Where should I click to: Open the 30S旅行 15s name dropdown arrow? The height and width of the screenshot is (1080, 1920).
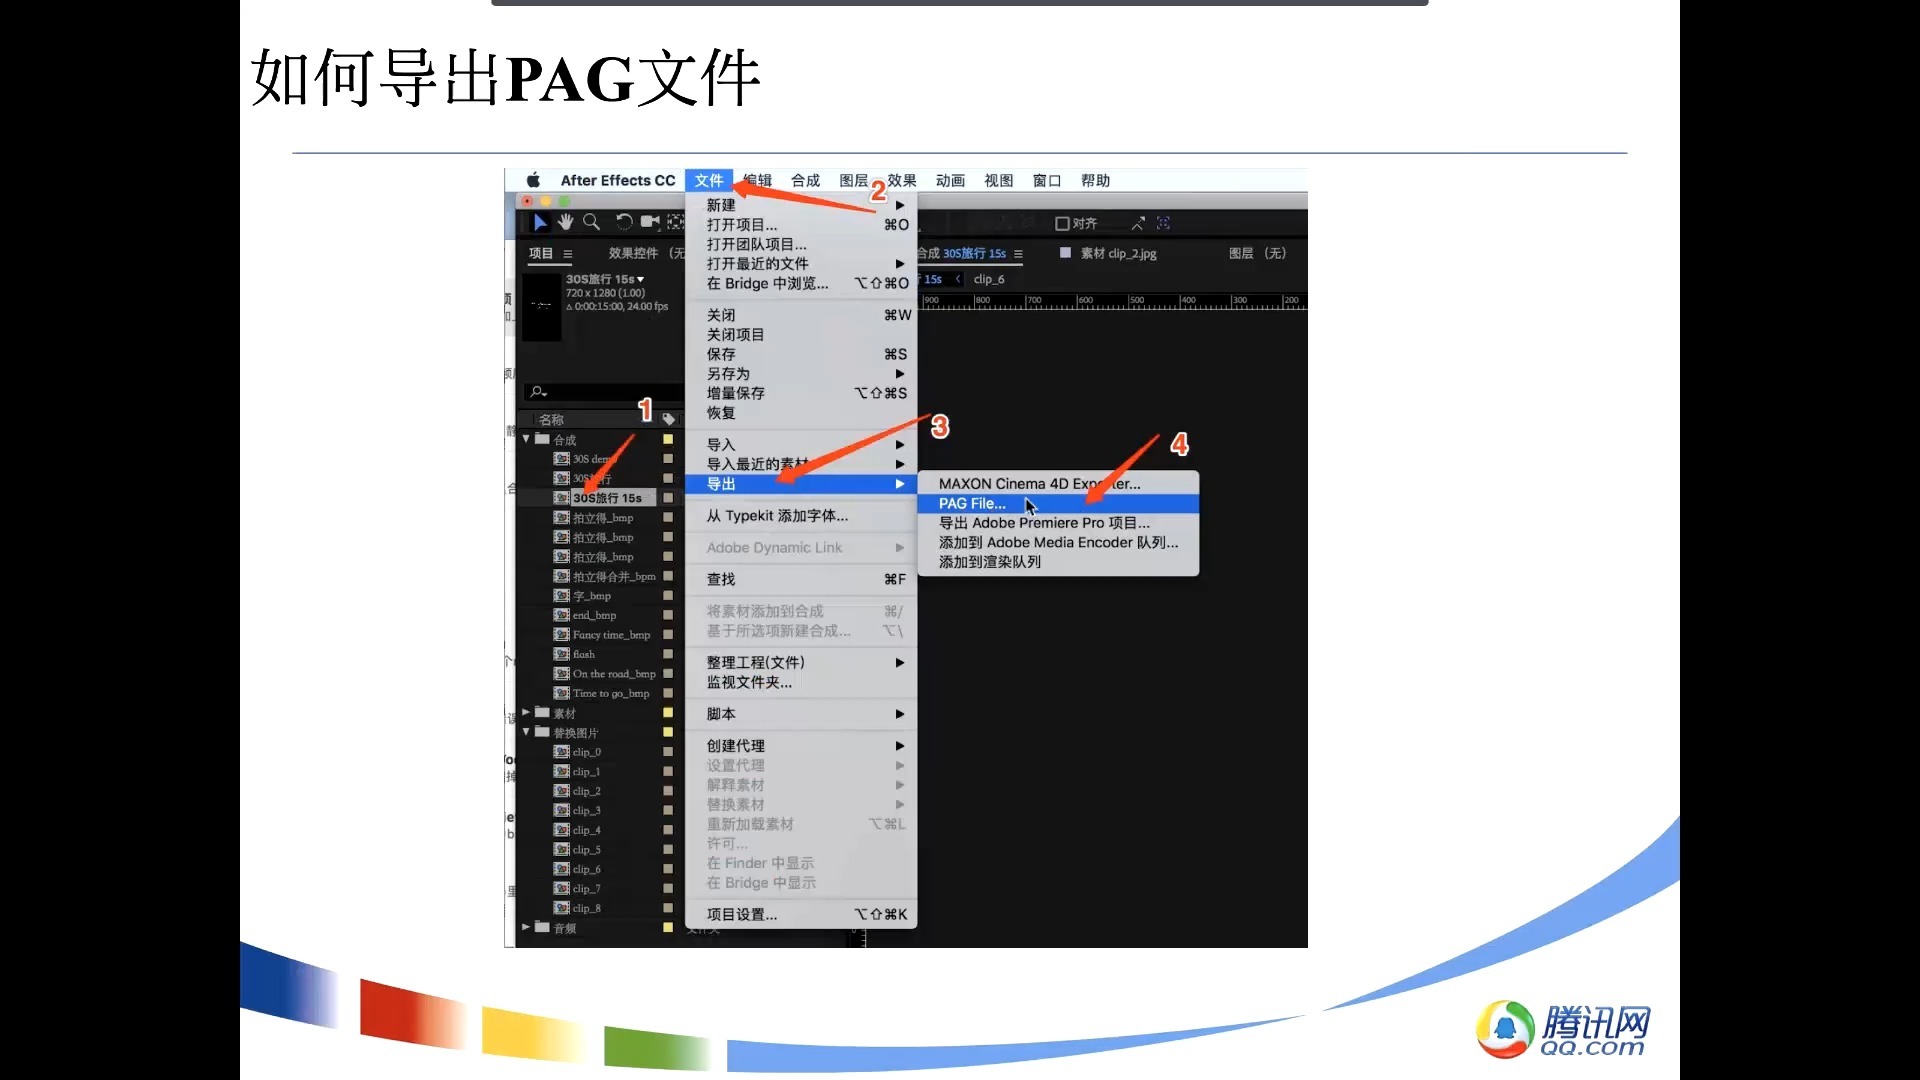640,279
